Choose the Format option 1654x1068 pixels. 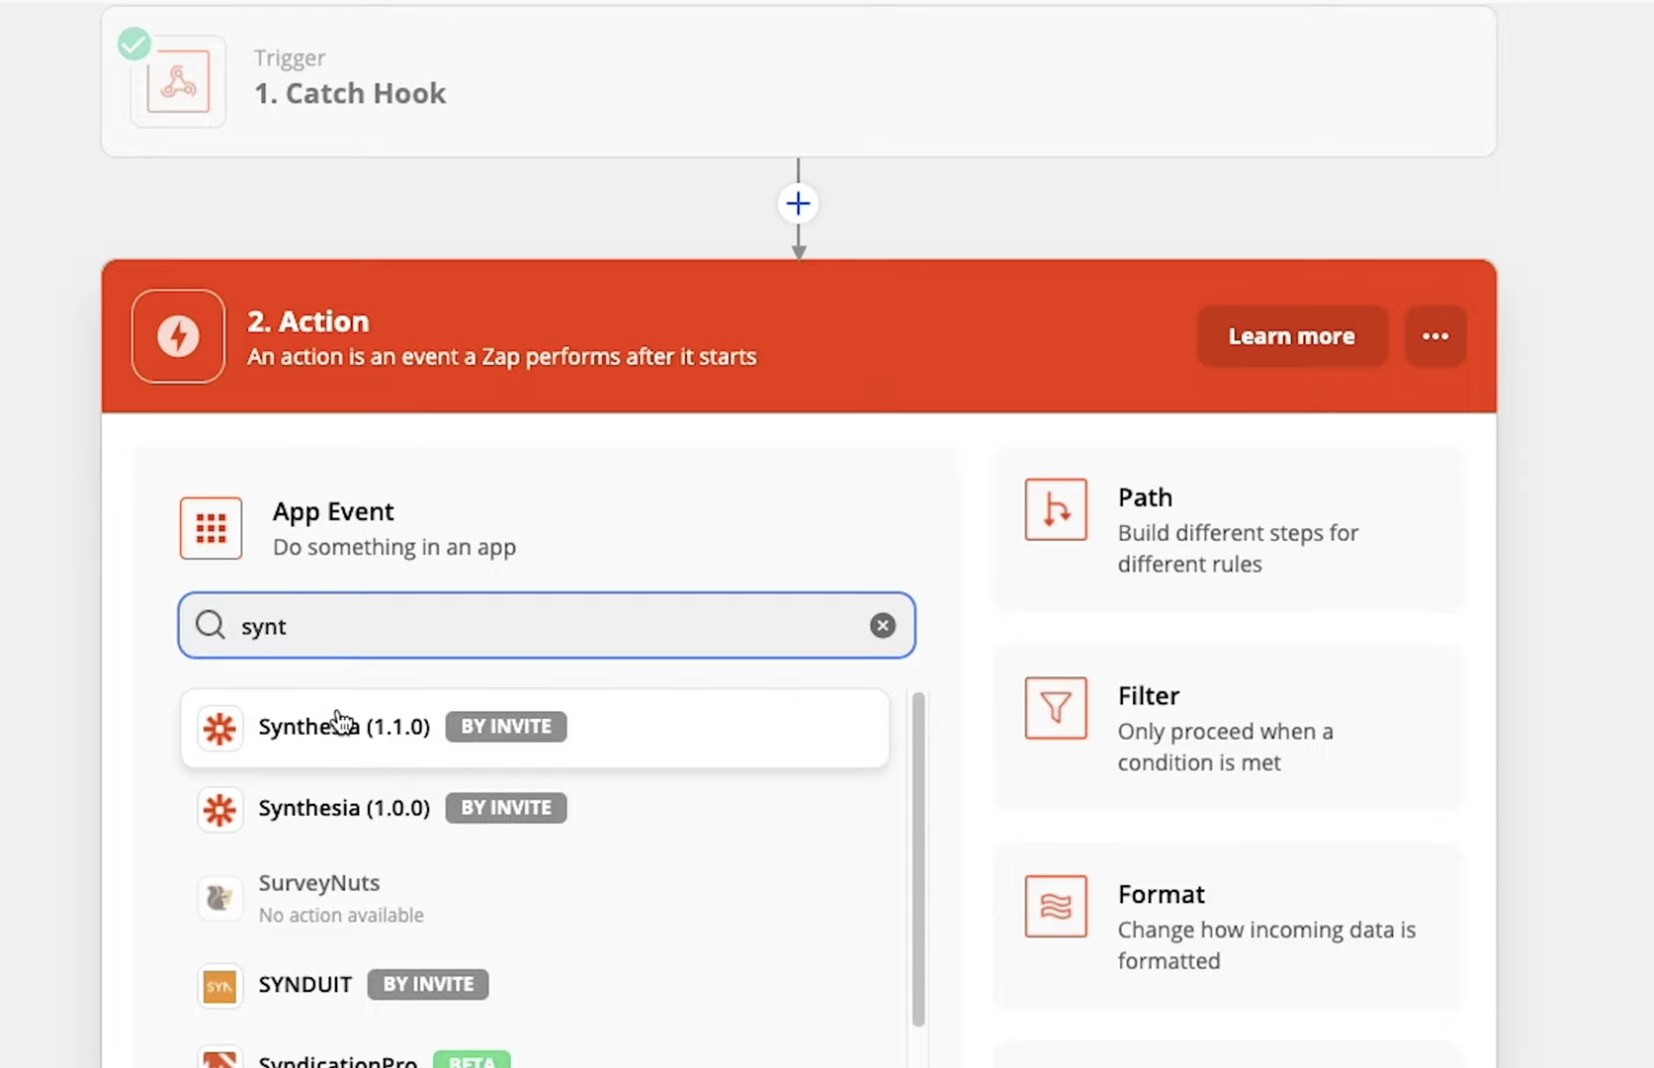(1228, 926)
